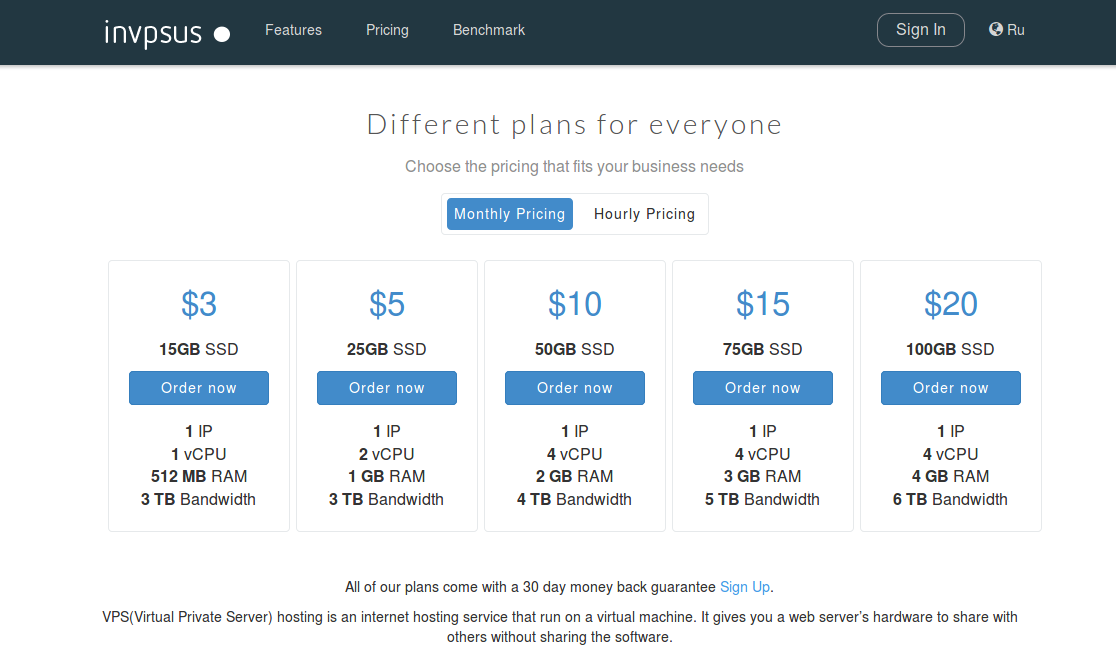Viewport: 1116px width, 671px height.
Task: Go to the Benchmark page
Action: click(489, 30)
